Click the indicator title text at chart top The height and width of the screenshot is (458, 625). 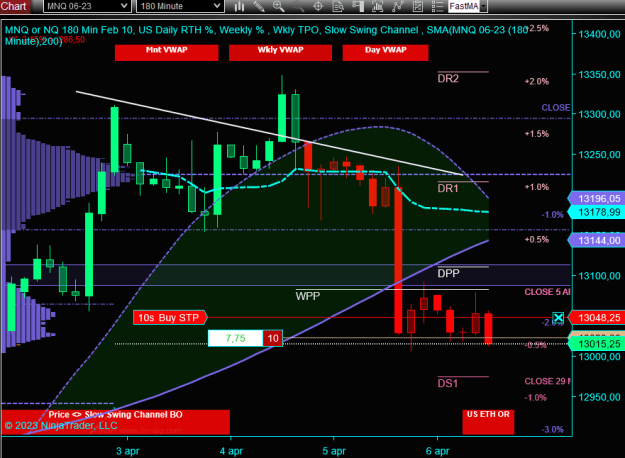[x=266, y=35]
